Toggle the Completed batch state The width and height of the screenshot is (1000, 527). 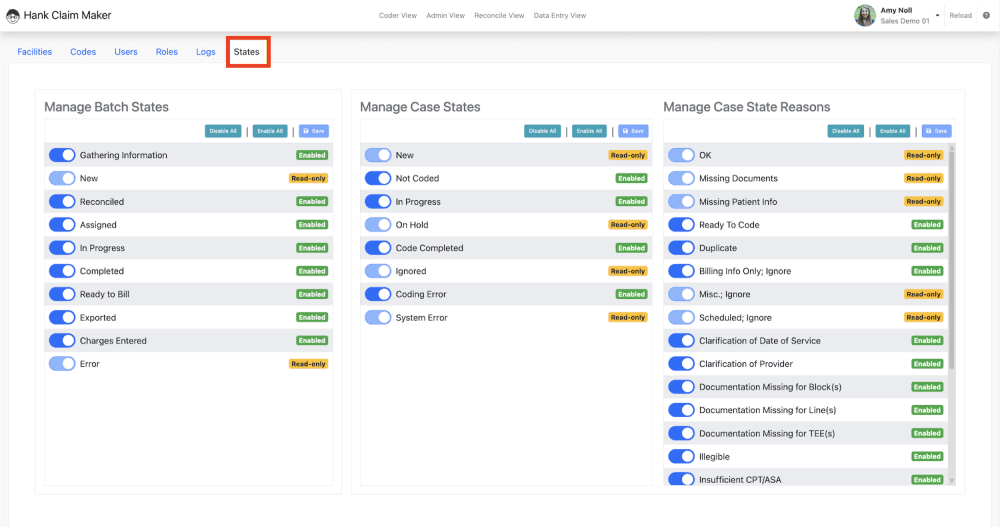(x=62, y=271)
